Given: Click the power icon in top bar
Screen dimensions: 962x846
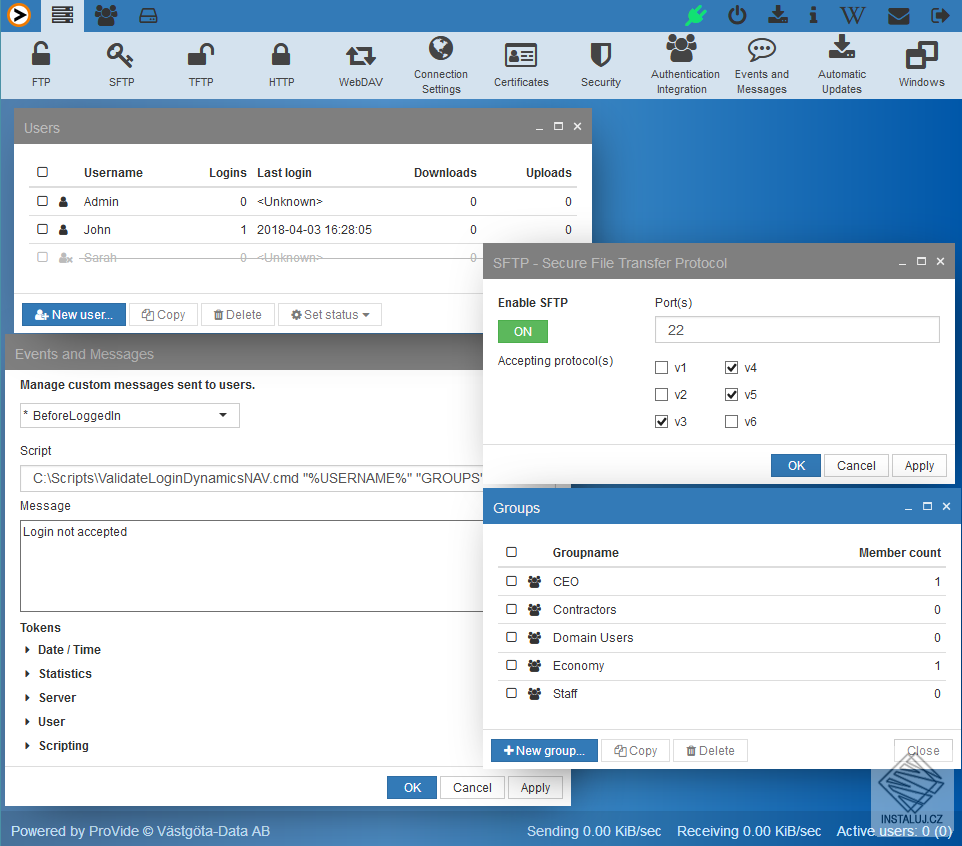Looking at the screenshot, I should tap(737, 15).
